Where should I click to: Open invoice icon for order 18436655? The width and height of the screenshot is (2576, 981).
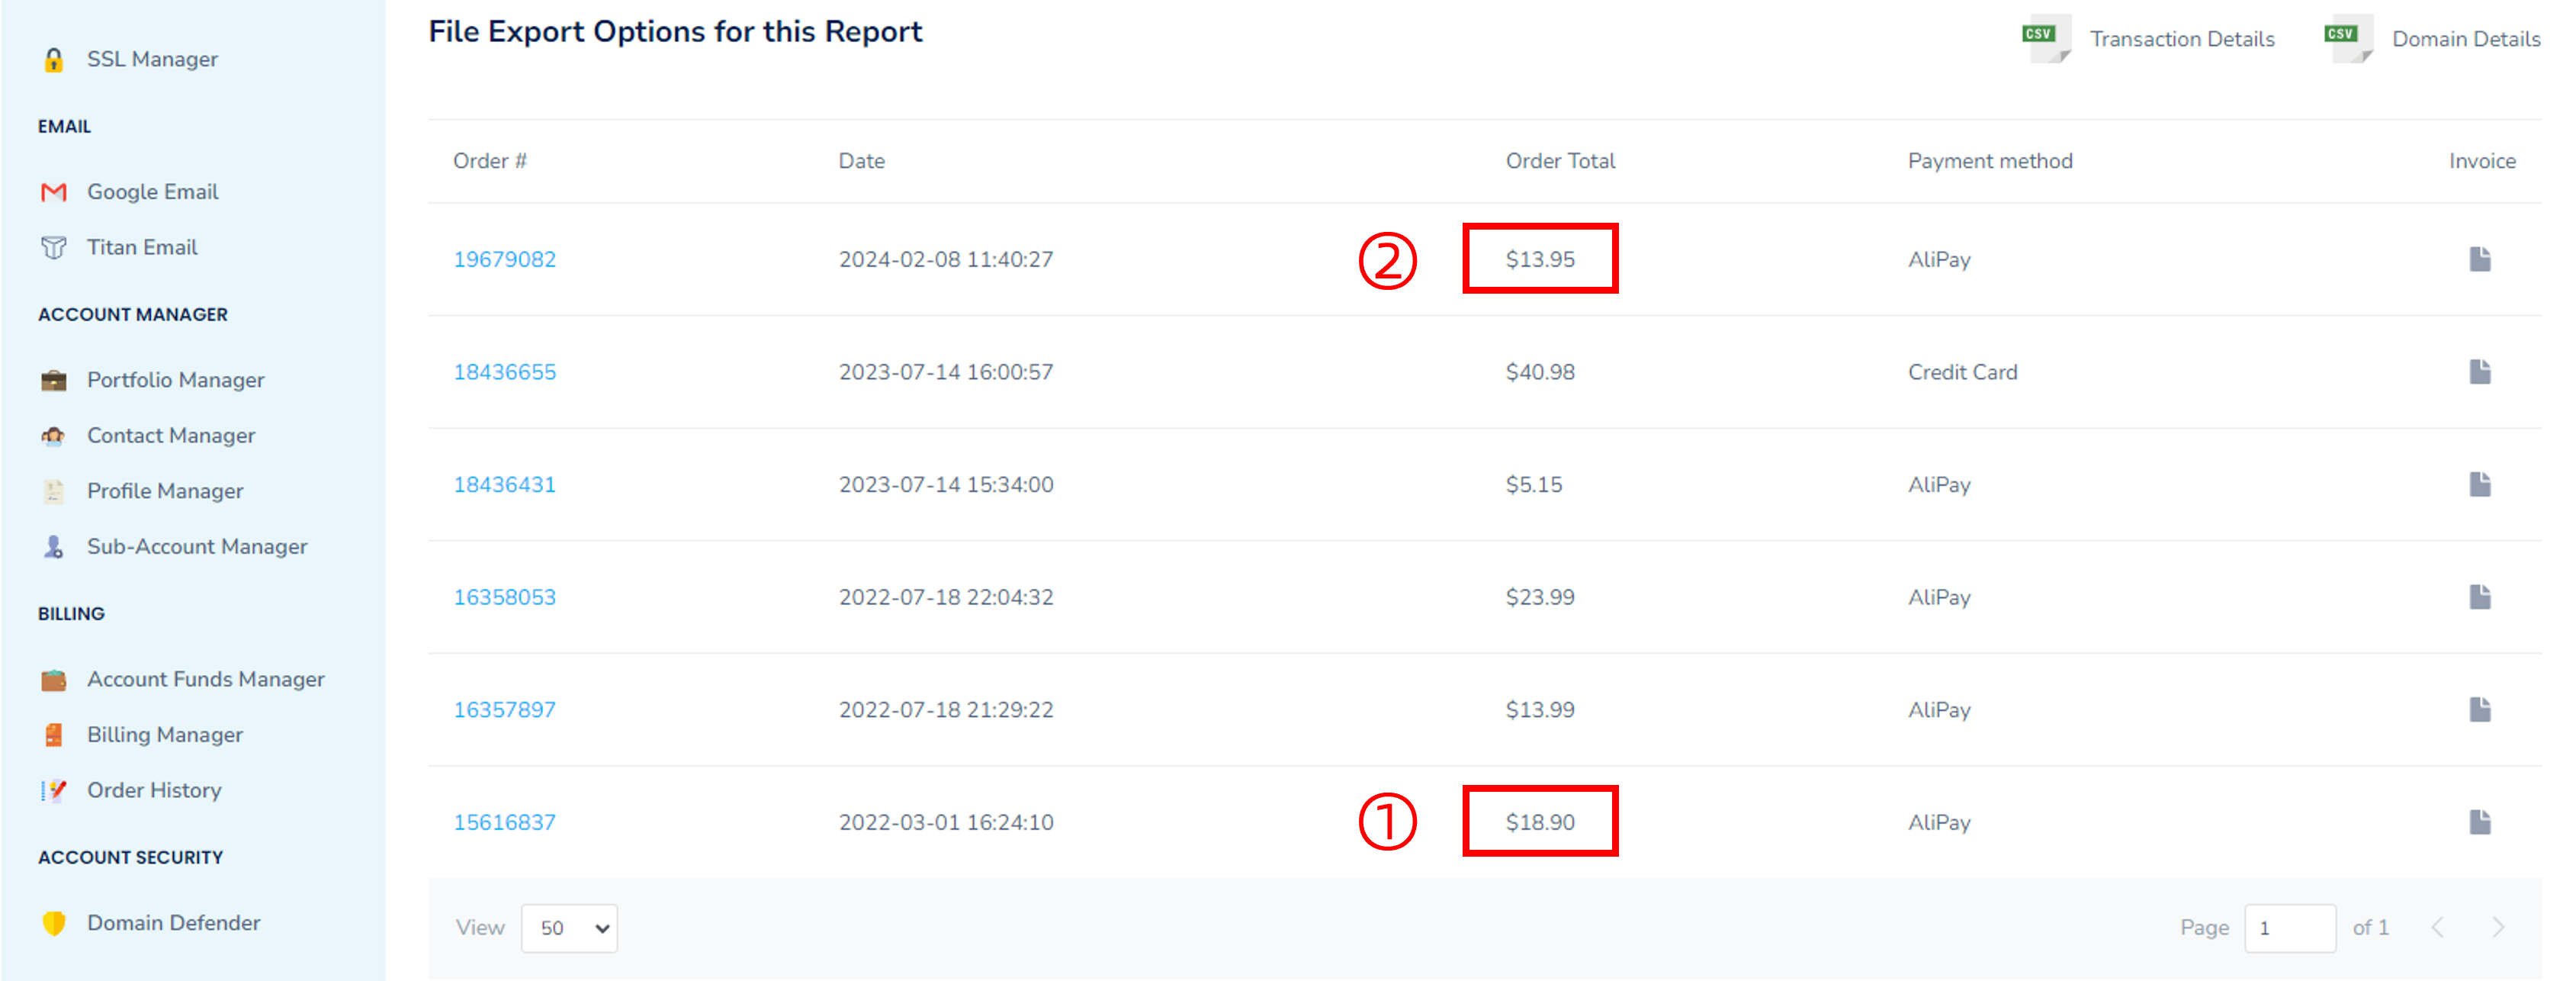(2479, 372)
